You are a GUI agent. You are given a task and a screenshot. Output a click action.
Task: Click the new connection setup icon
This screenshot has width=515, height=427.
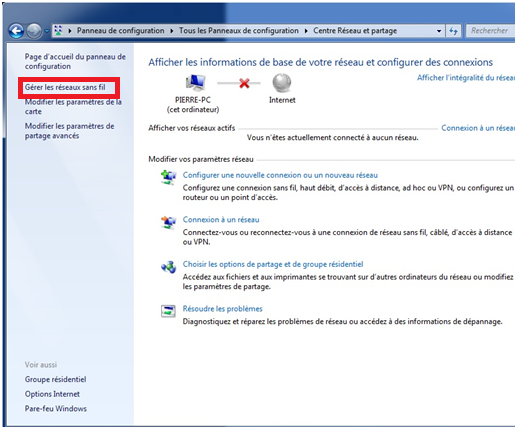click(168, 177)
